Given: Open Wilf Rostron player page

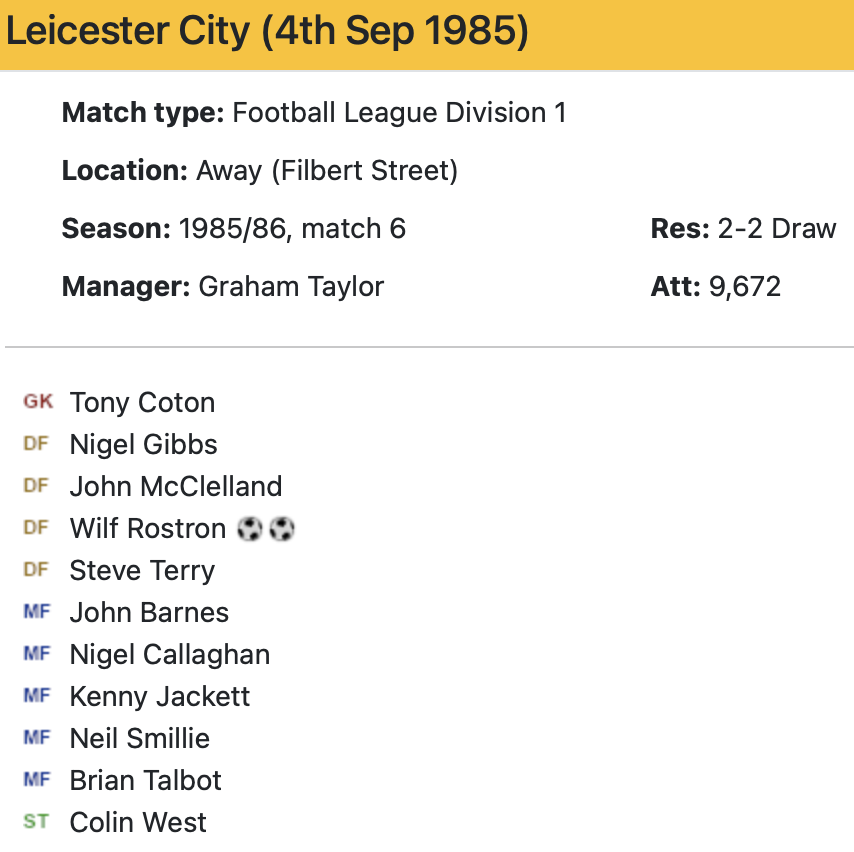Looking at the screenshot, I should pos(148,529).
